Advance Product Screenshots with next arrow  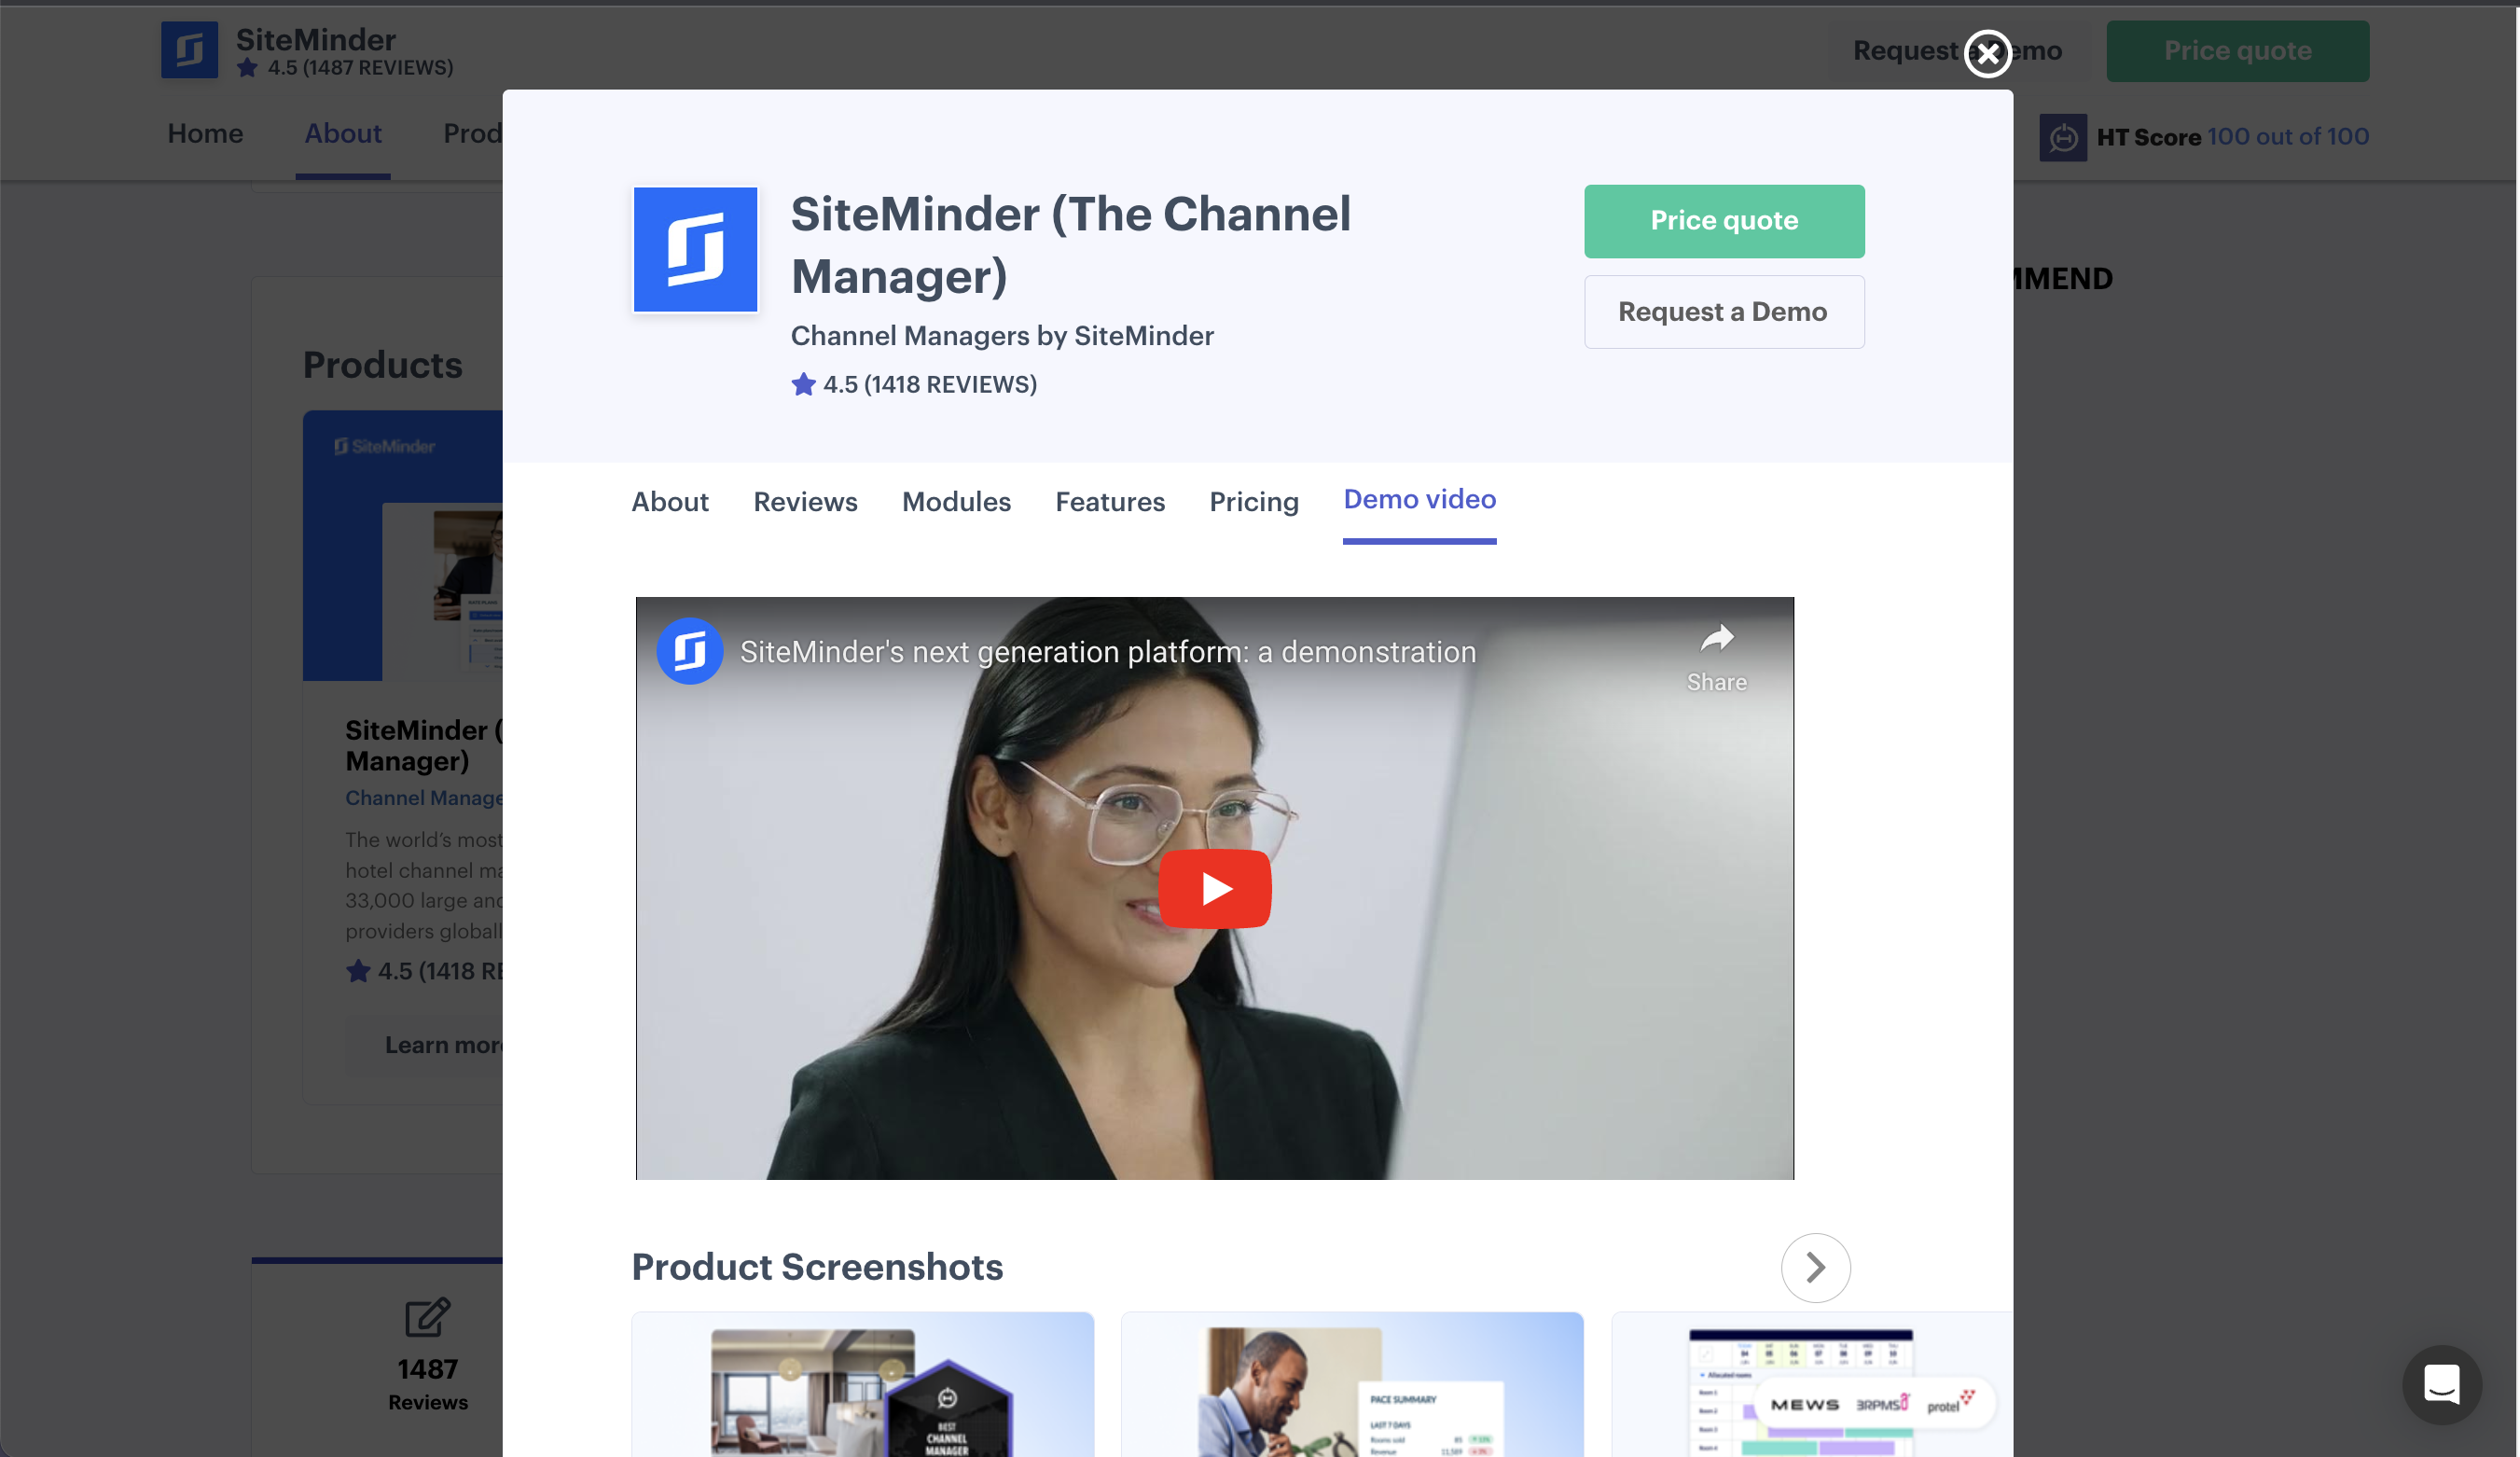click(x=1815, y=1267)
